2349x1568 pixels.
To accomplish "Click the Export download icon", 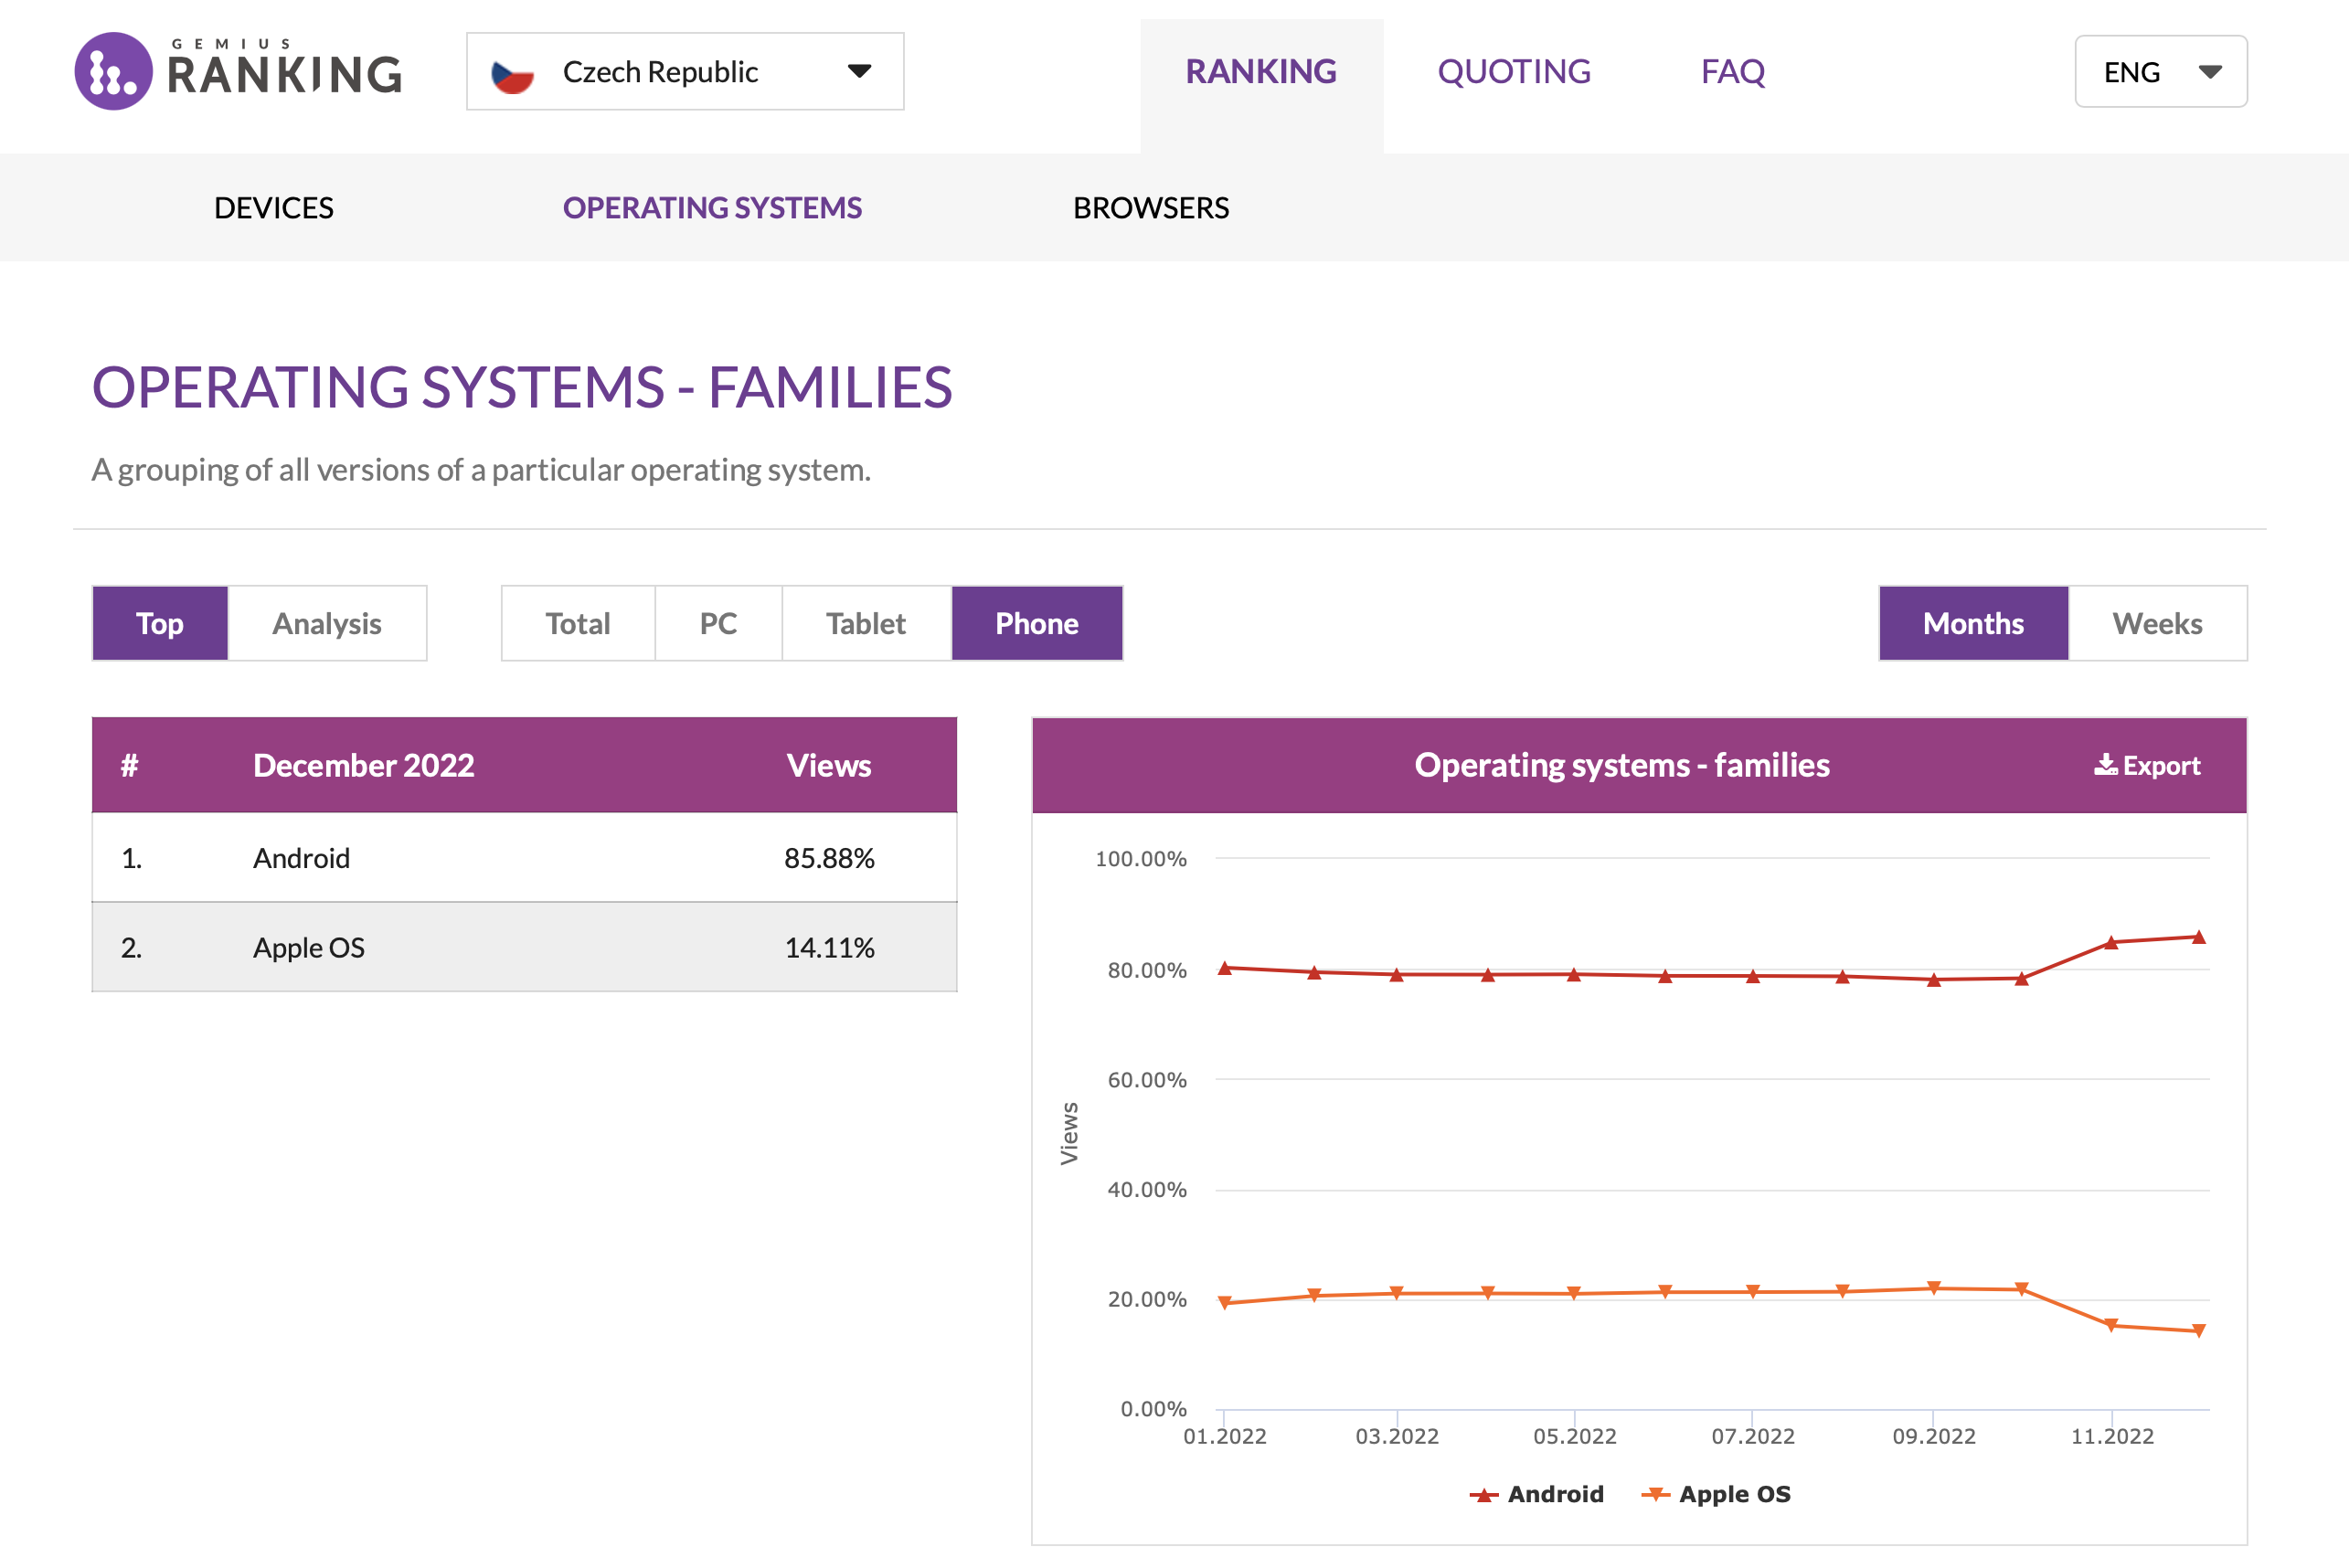I will [x=2105, y=765].
